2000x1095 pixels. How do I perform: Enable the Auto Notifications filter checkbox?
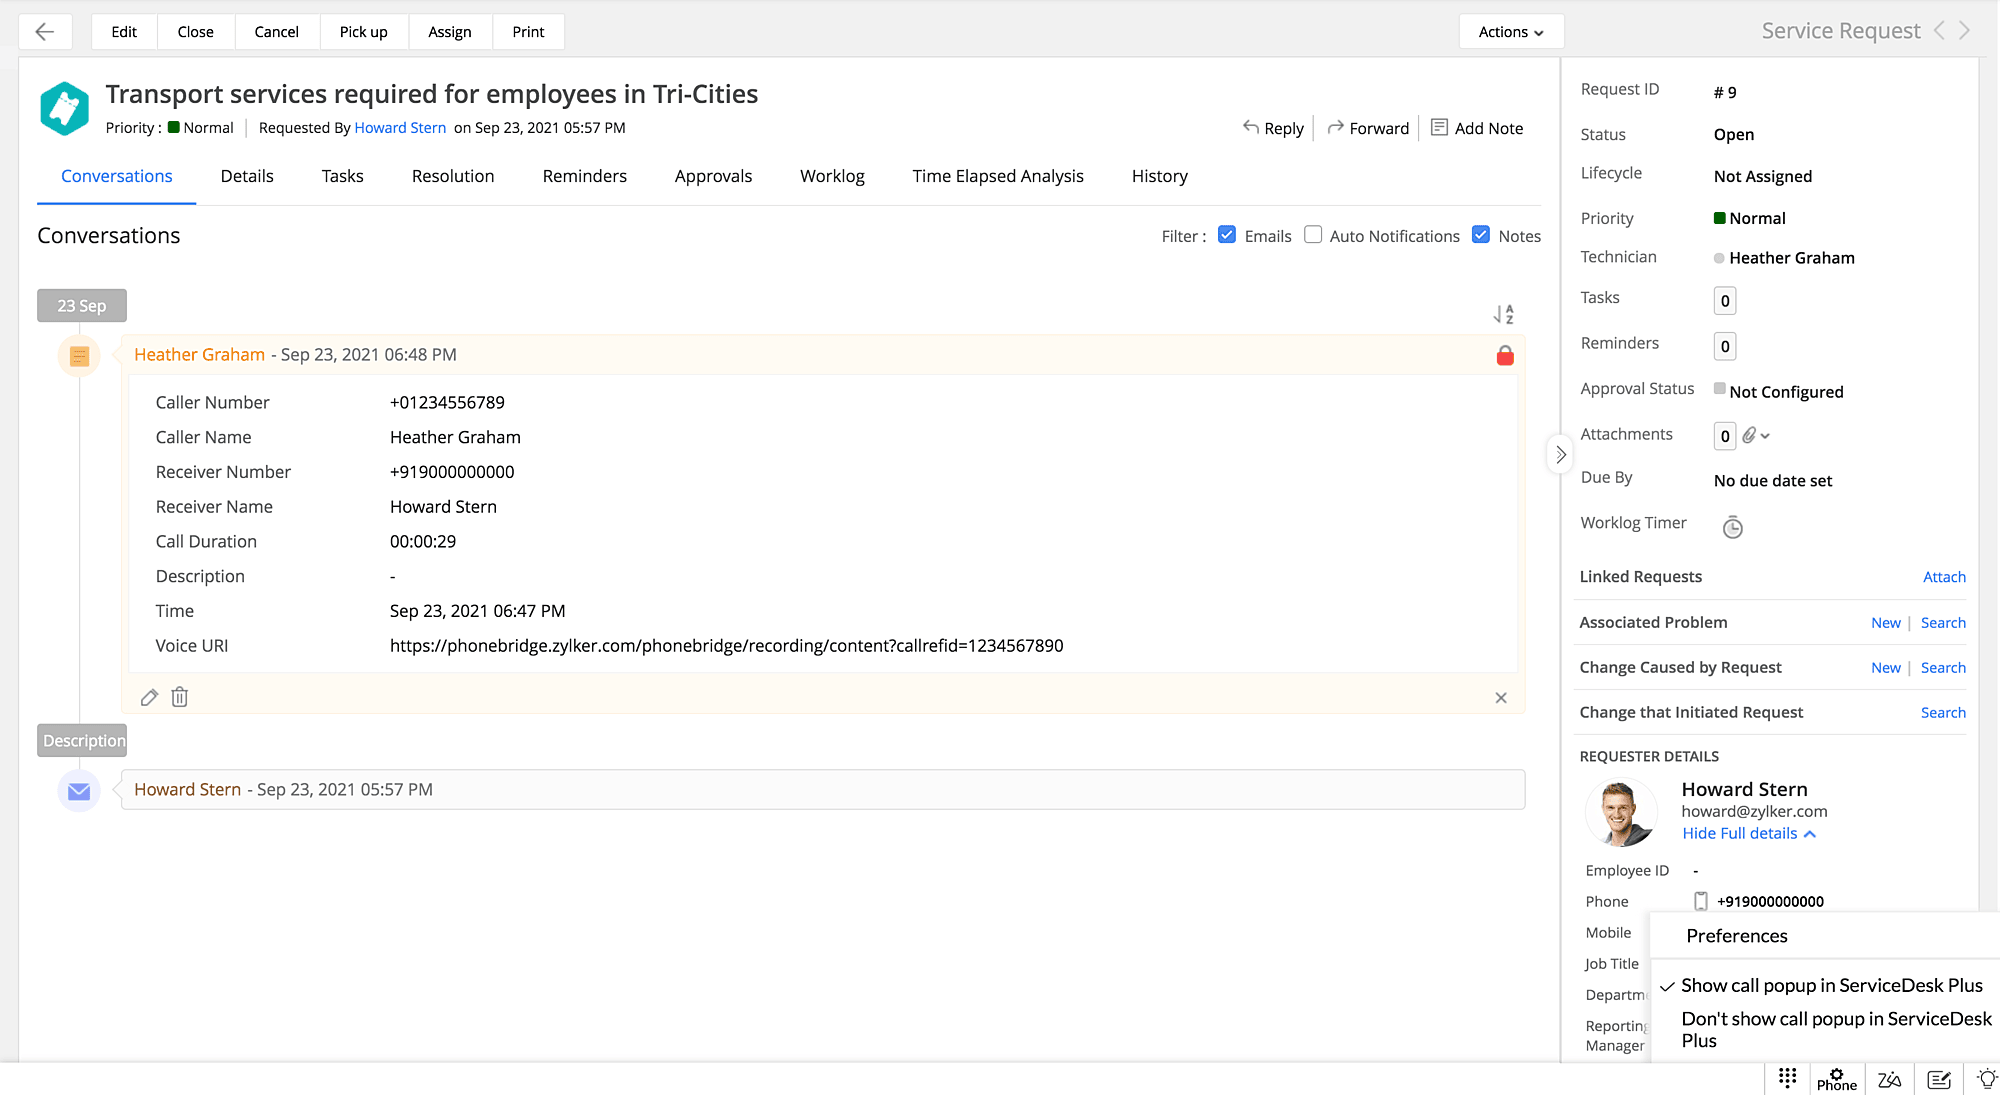click(x=1313, y=235)
